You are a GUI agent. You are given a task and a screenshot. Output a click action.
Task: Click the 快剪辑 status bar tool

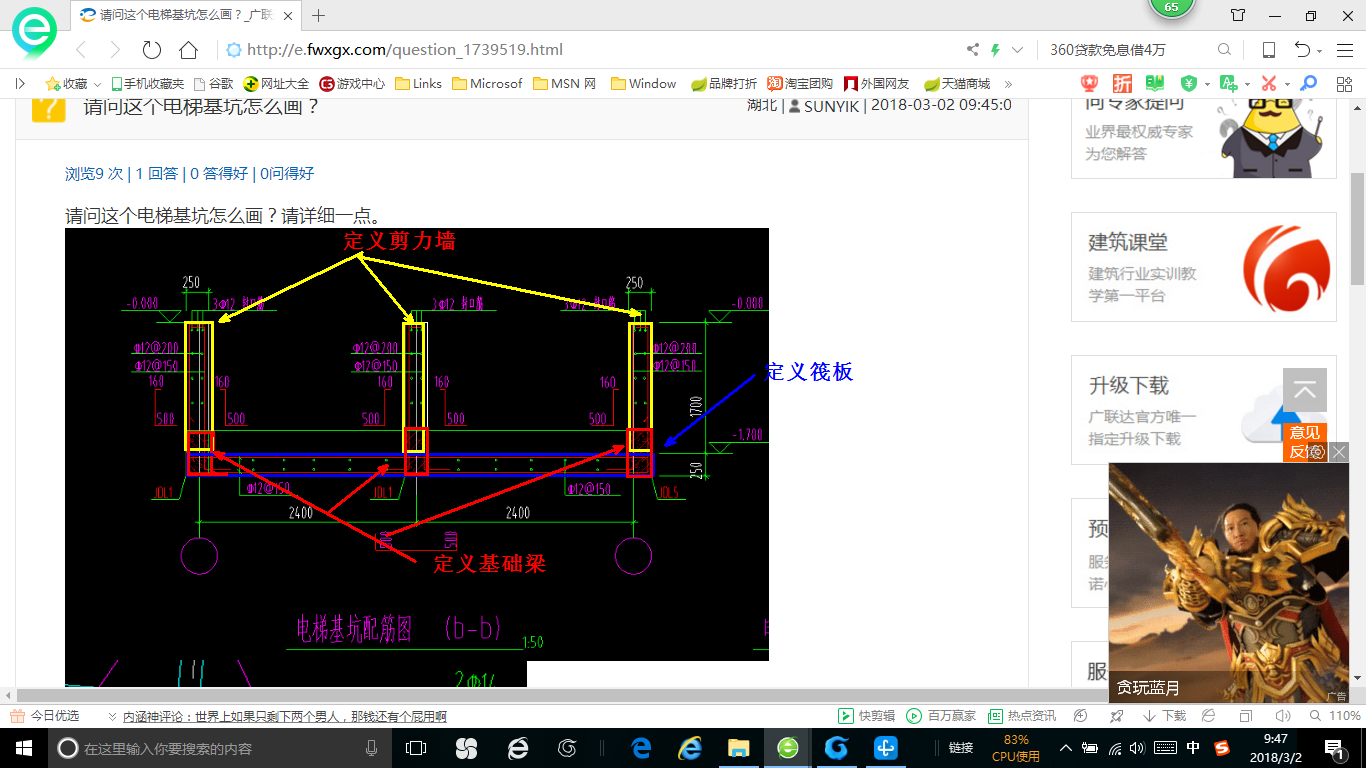(866, 716)
